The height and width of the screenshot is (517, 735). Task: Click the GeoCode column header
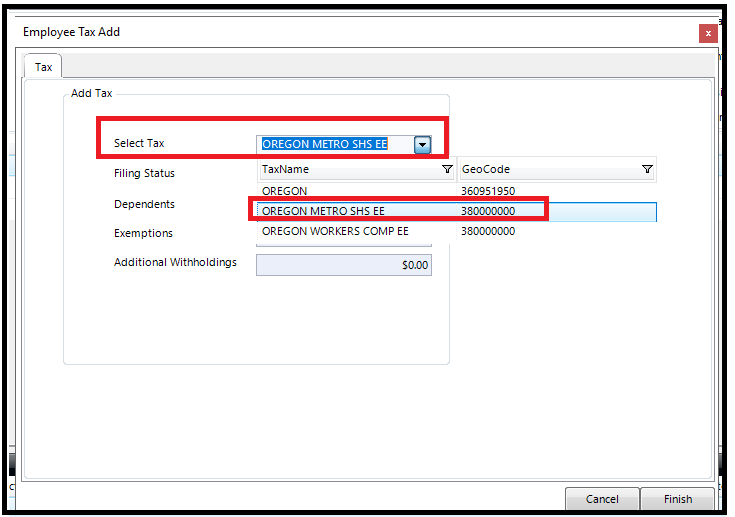tap(556, 169)
